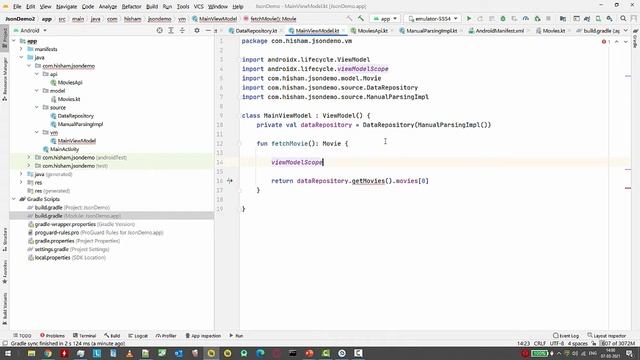Expand the manifests folder
The width and height of the screenshot is (640, 360).
[21, 49]
